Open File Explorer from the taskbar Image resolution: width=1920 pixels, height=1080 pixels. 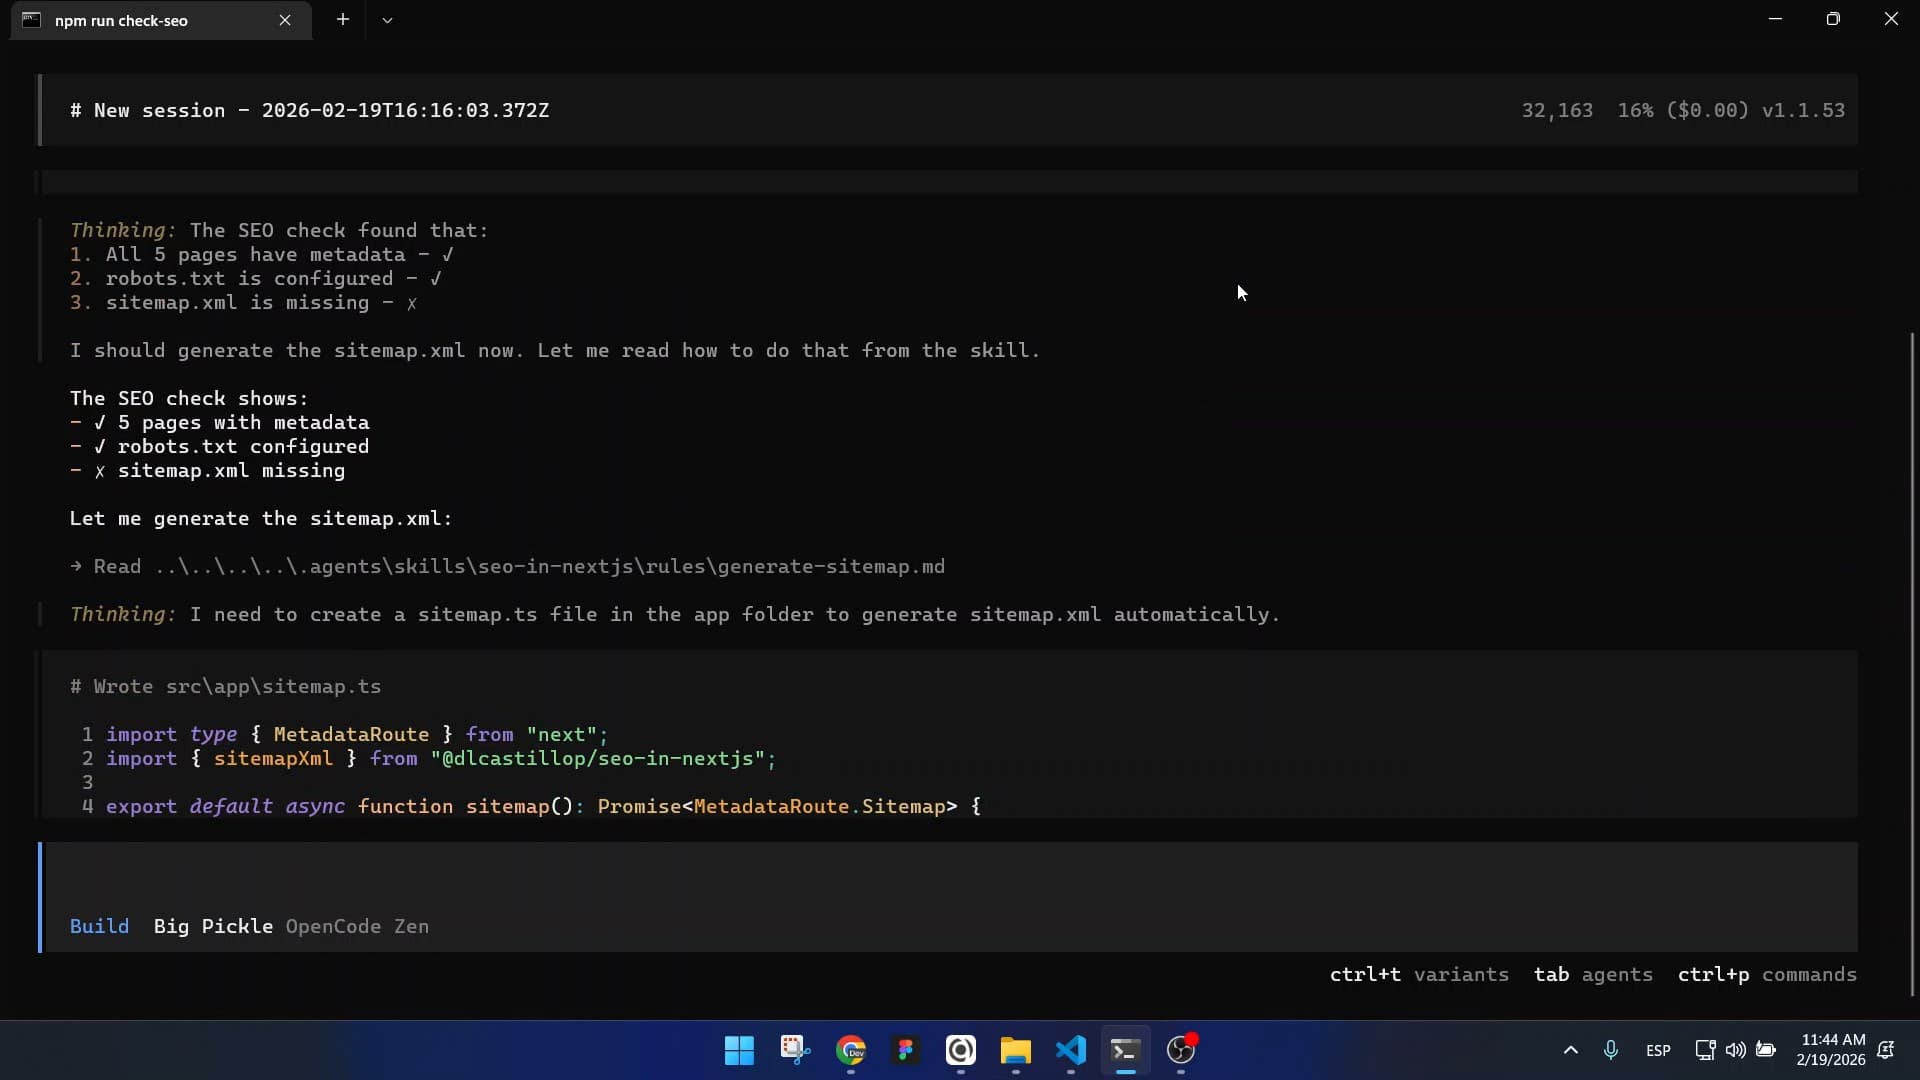click(1016, 1051)
